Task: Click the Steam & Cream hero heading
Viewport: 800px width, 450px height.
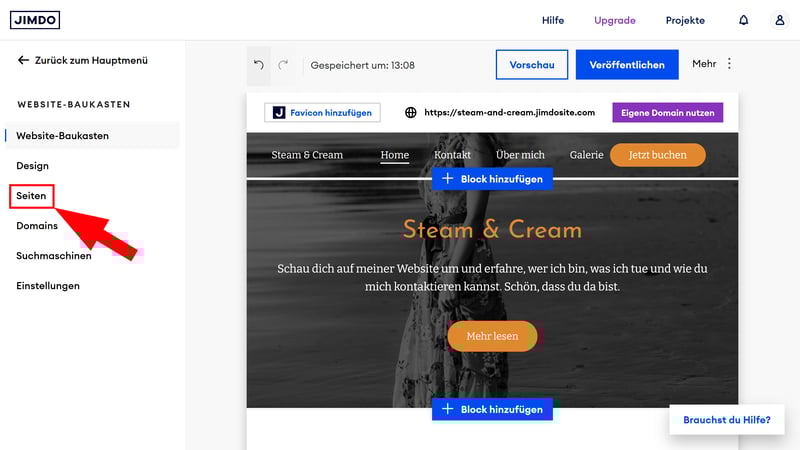Action: [x=492, y=230]
